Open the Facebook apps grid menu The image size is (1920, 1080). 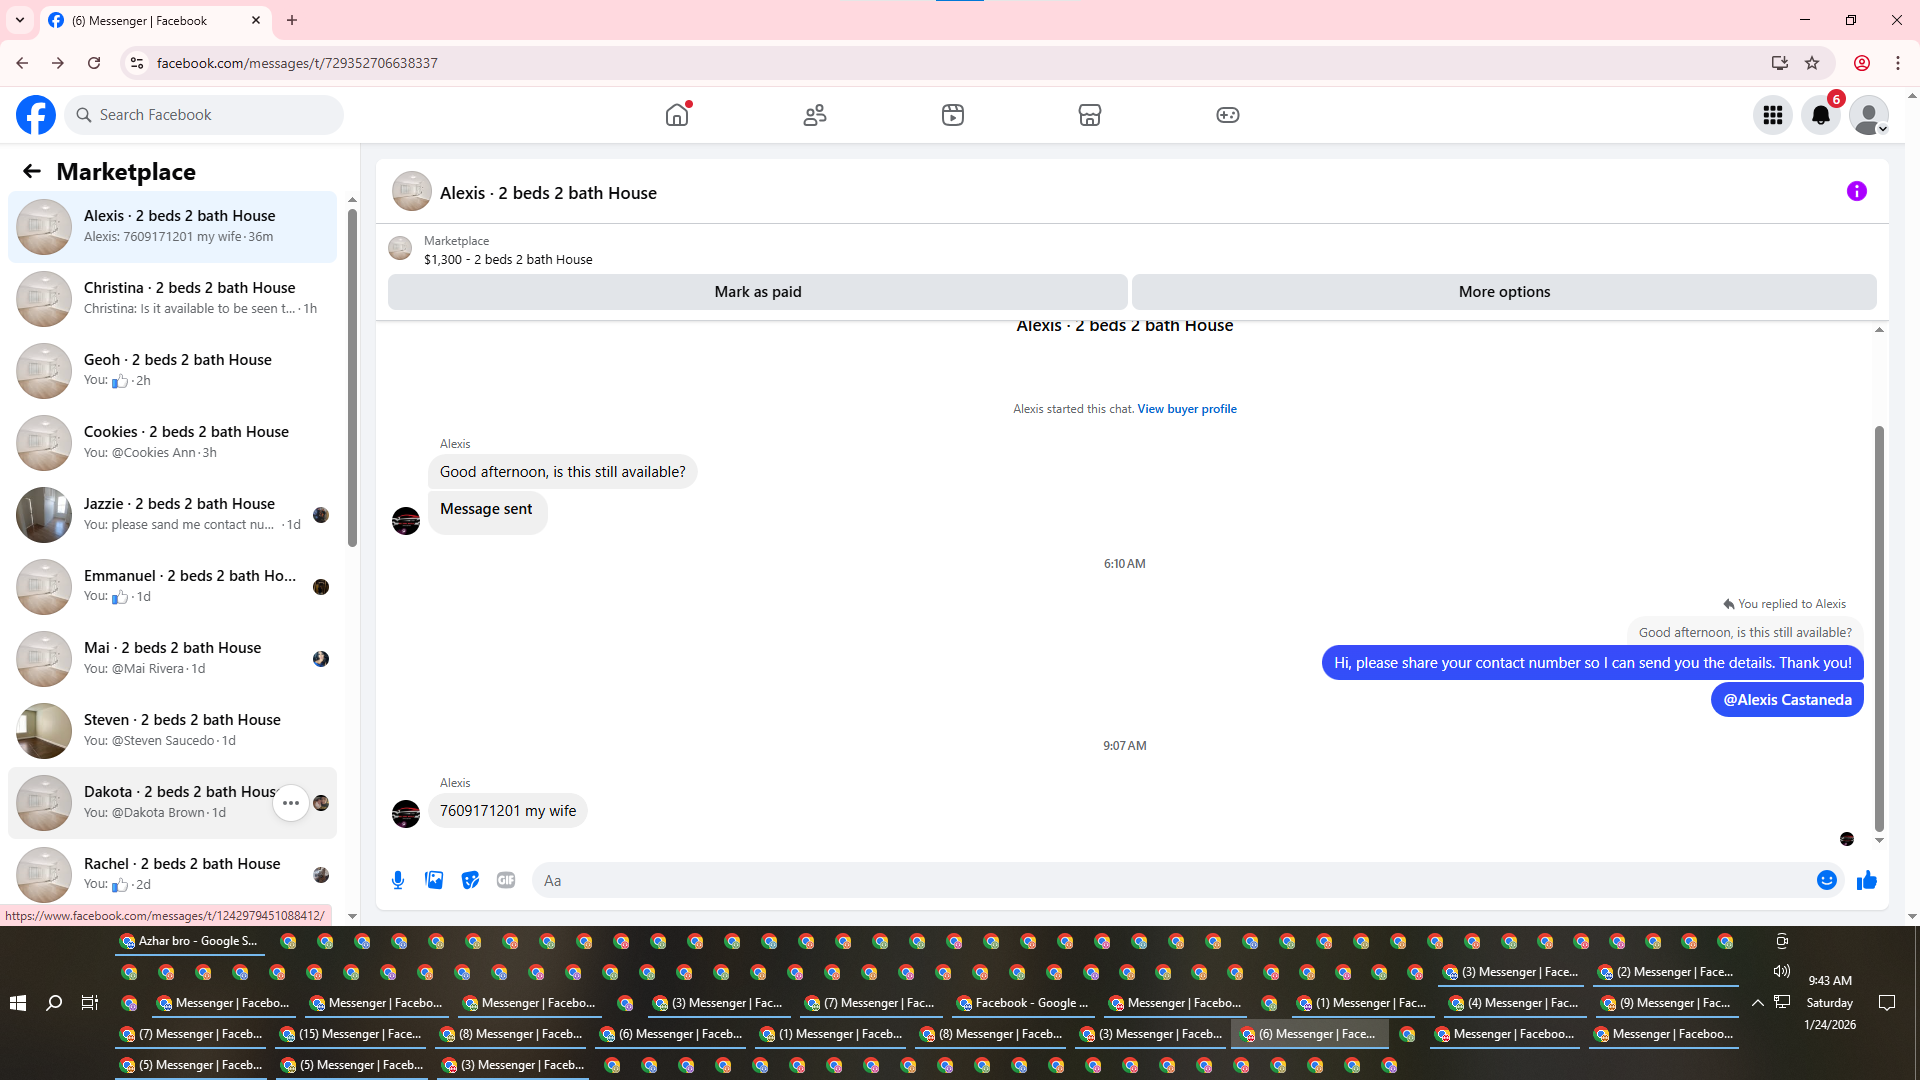click(1773, 115)
